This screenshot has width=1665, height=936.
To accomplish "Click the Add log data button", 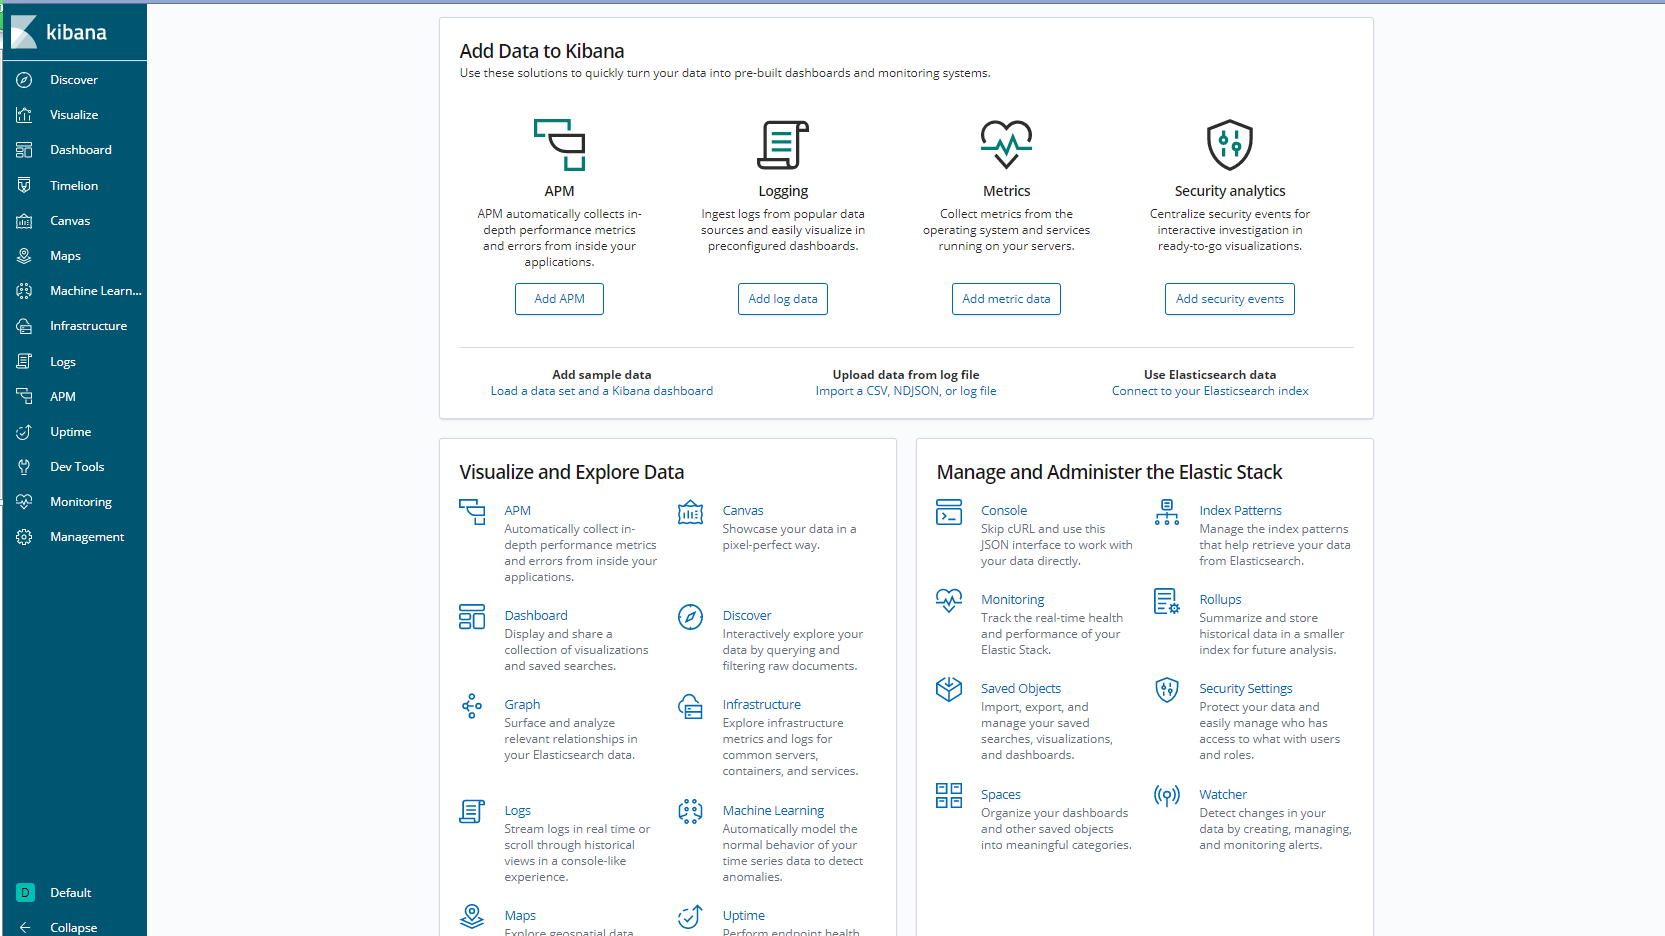I will [783, 299].
